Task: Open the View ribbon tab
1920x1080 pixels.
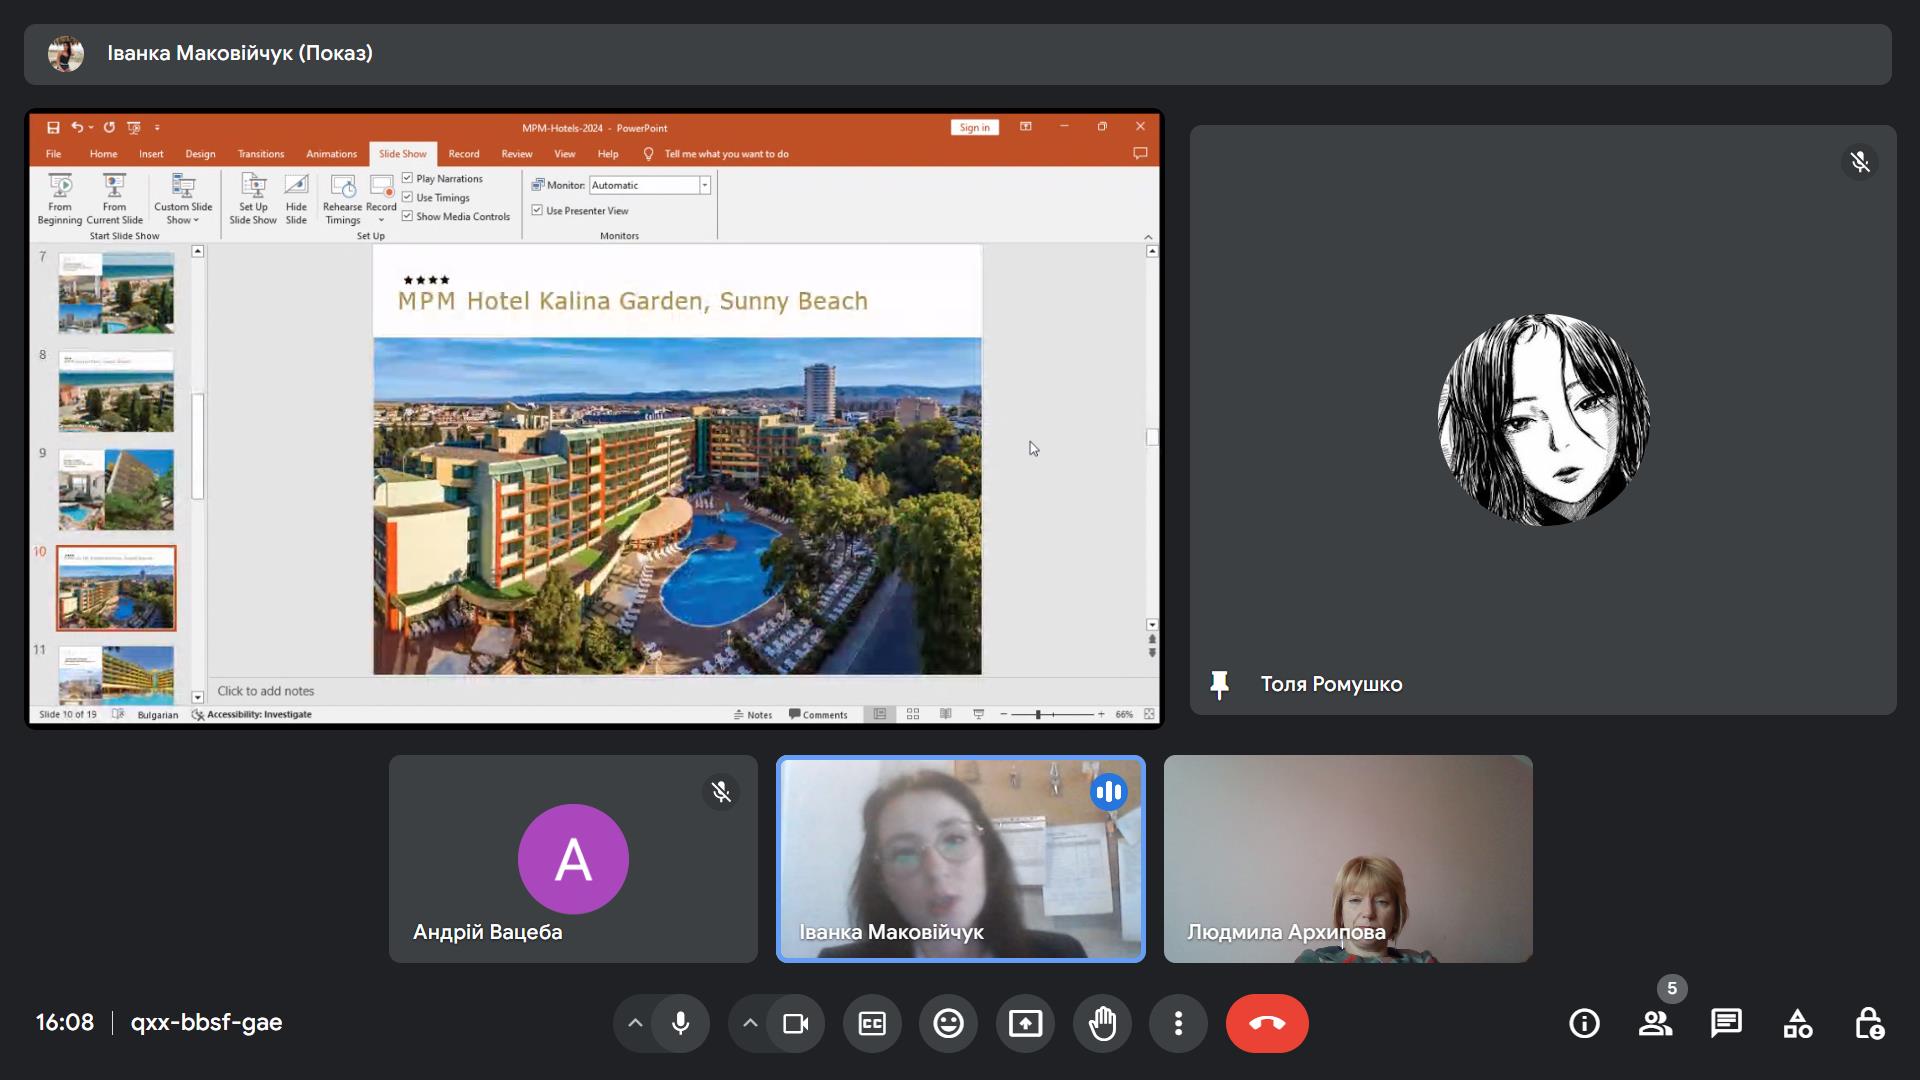Action: tap(565, 154)
